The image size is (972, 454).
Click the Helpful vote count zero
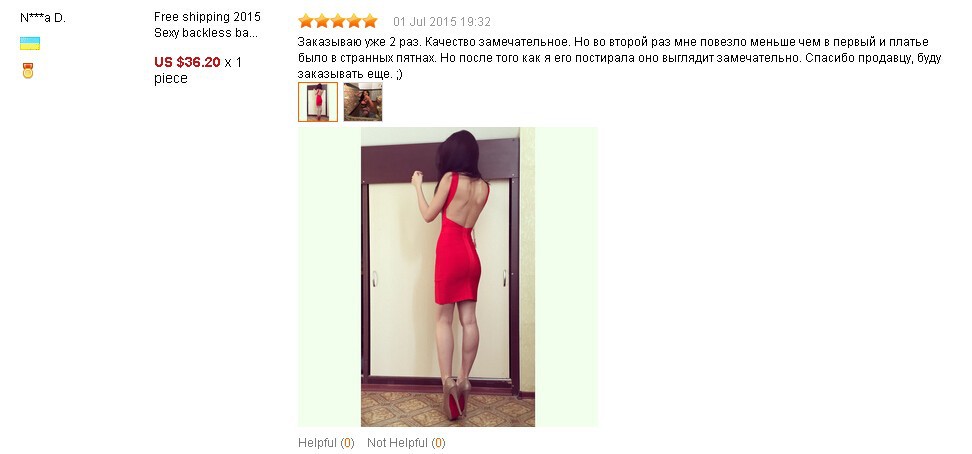[x=348, y=443]
